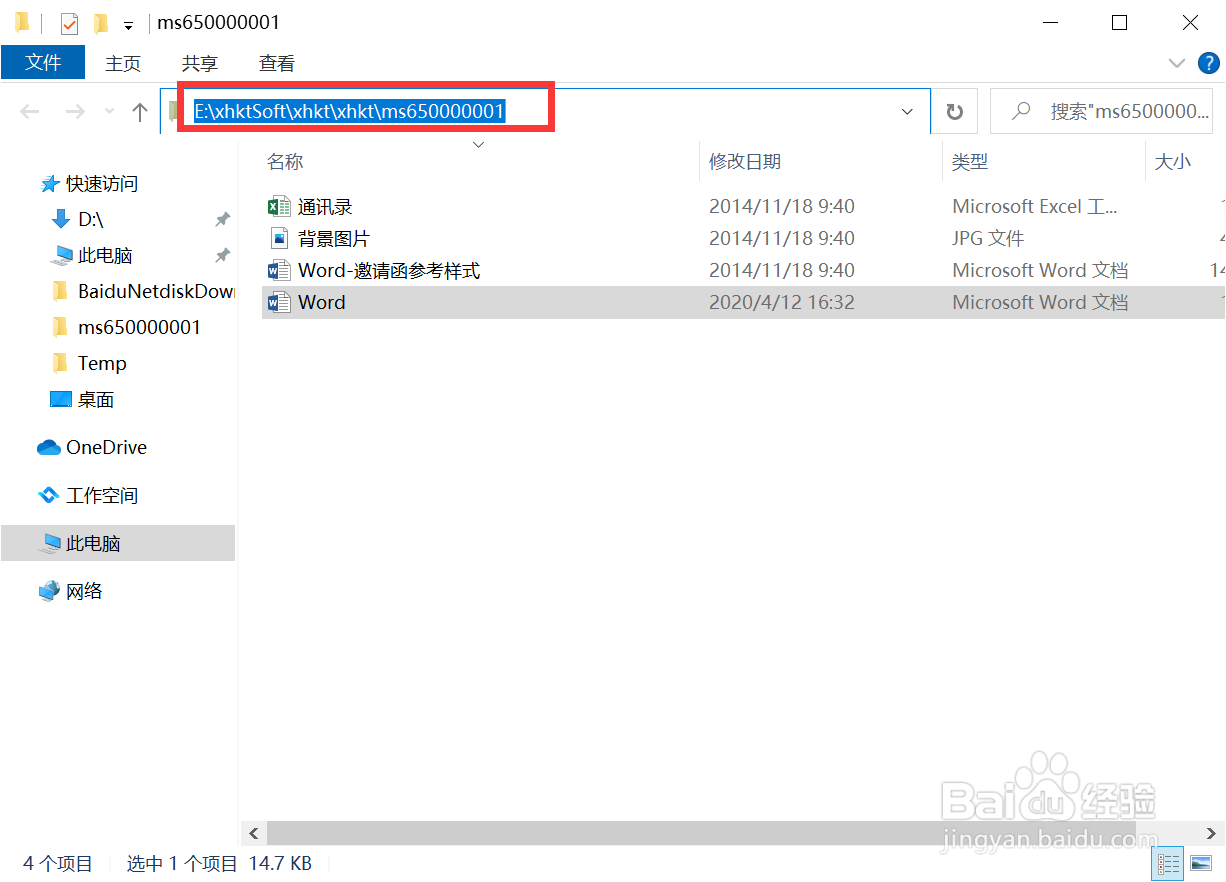Click Word icon of highlighted Word file
This screenshot has width=1226, height=882.
279,303
